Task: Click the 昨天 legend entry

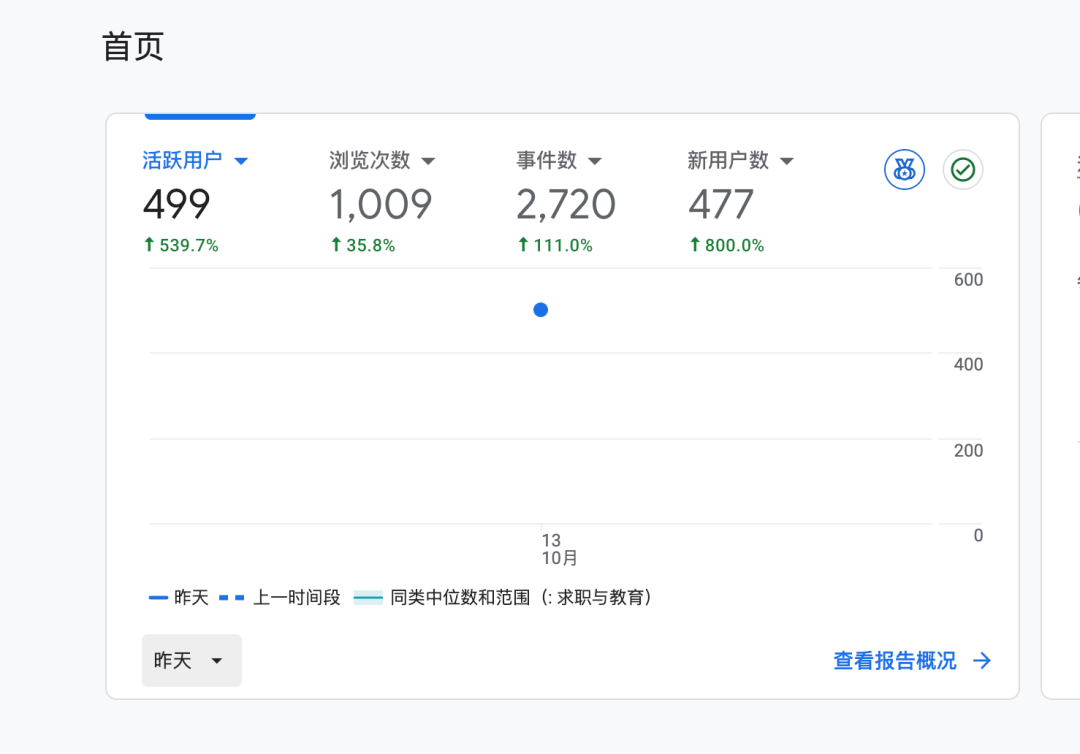Action: [x=178, y=597]
